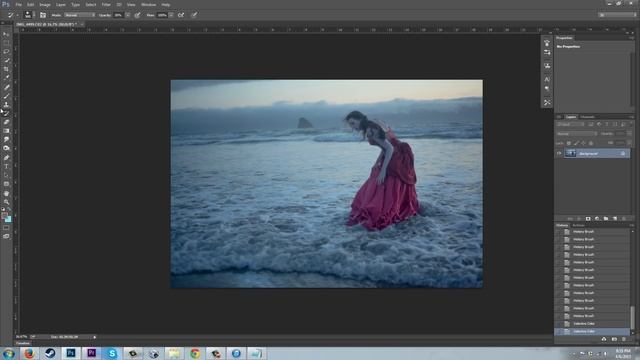
Task: Create a new layer in Layers panel
Action: tap(615, 219)
